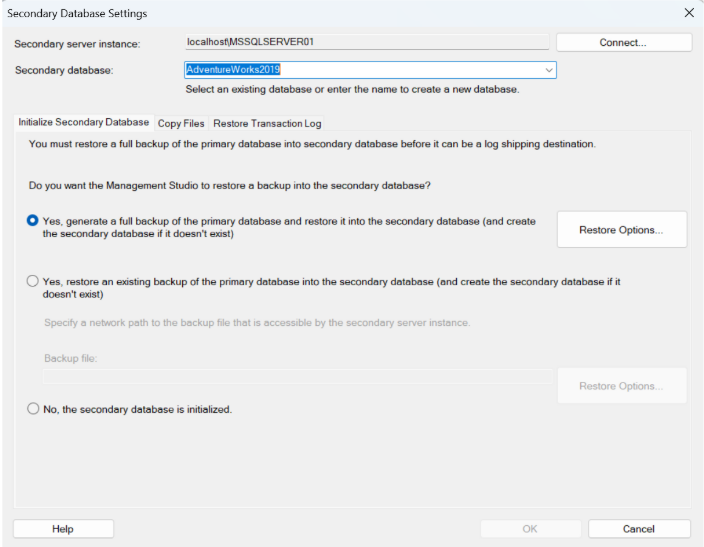The height and width of the screenshot is (547, 704).
Task: Click the Secondary database field label
Action: (65, 70)
